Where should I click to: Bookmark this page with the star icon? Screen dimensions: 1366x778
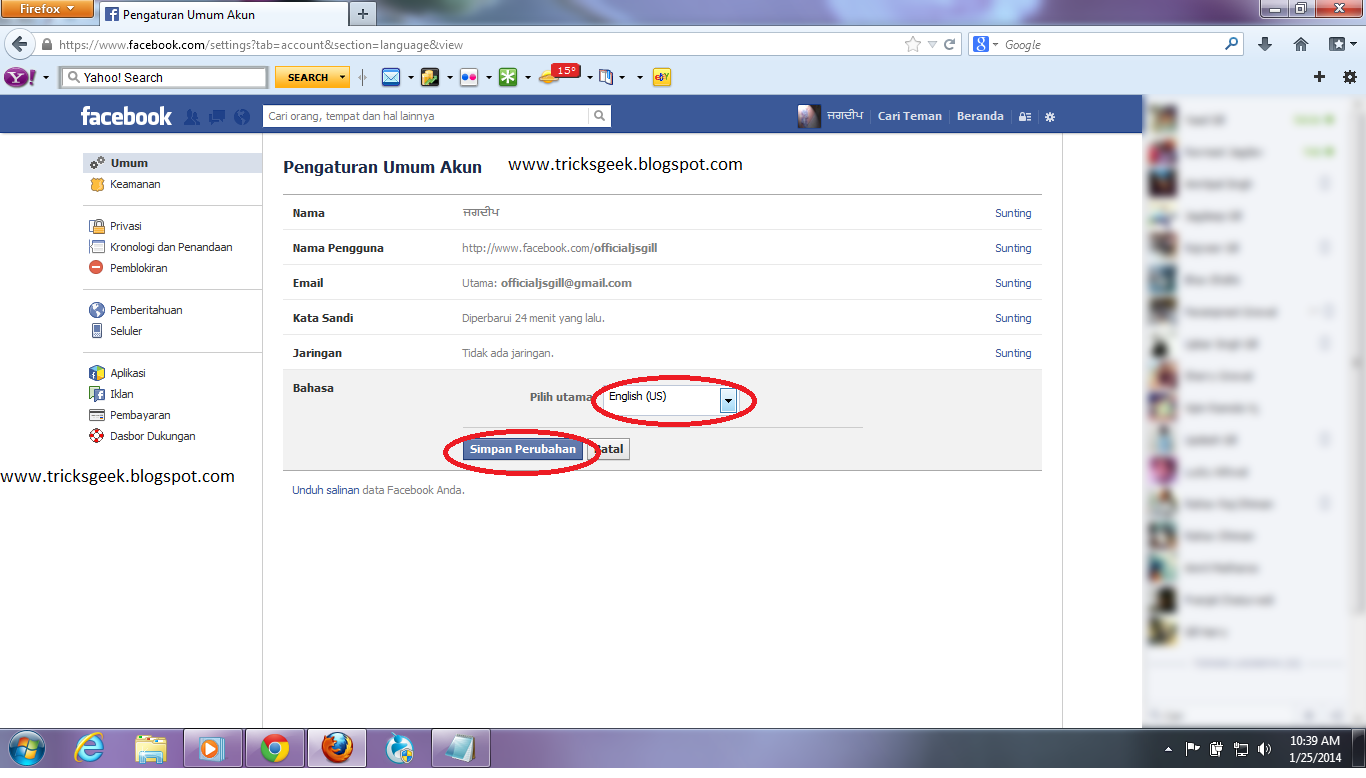(912, 44)
